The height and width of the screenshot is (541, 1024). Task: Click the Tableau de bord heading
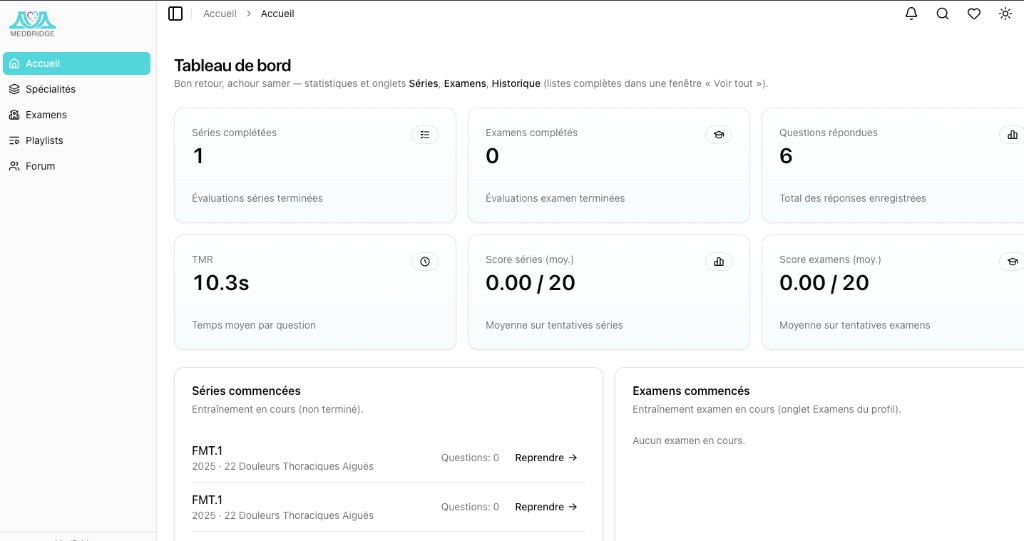[x=232, y=65]
